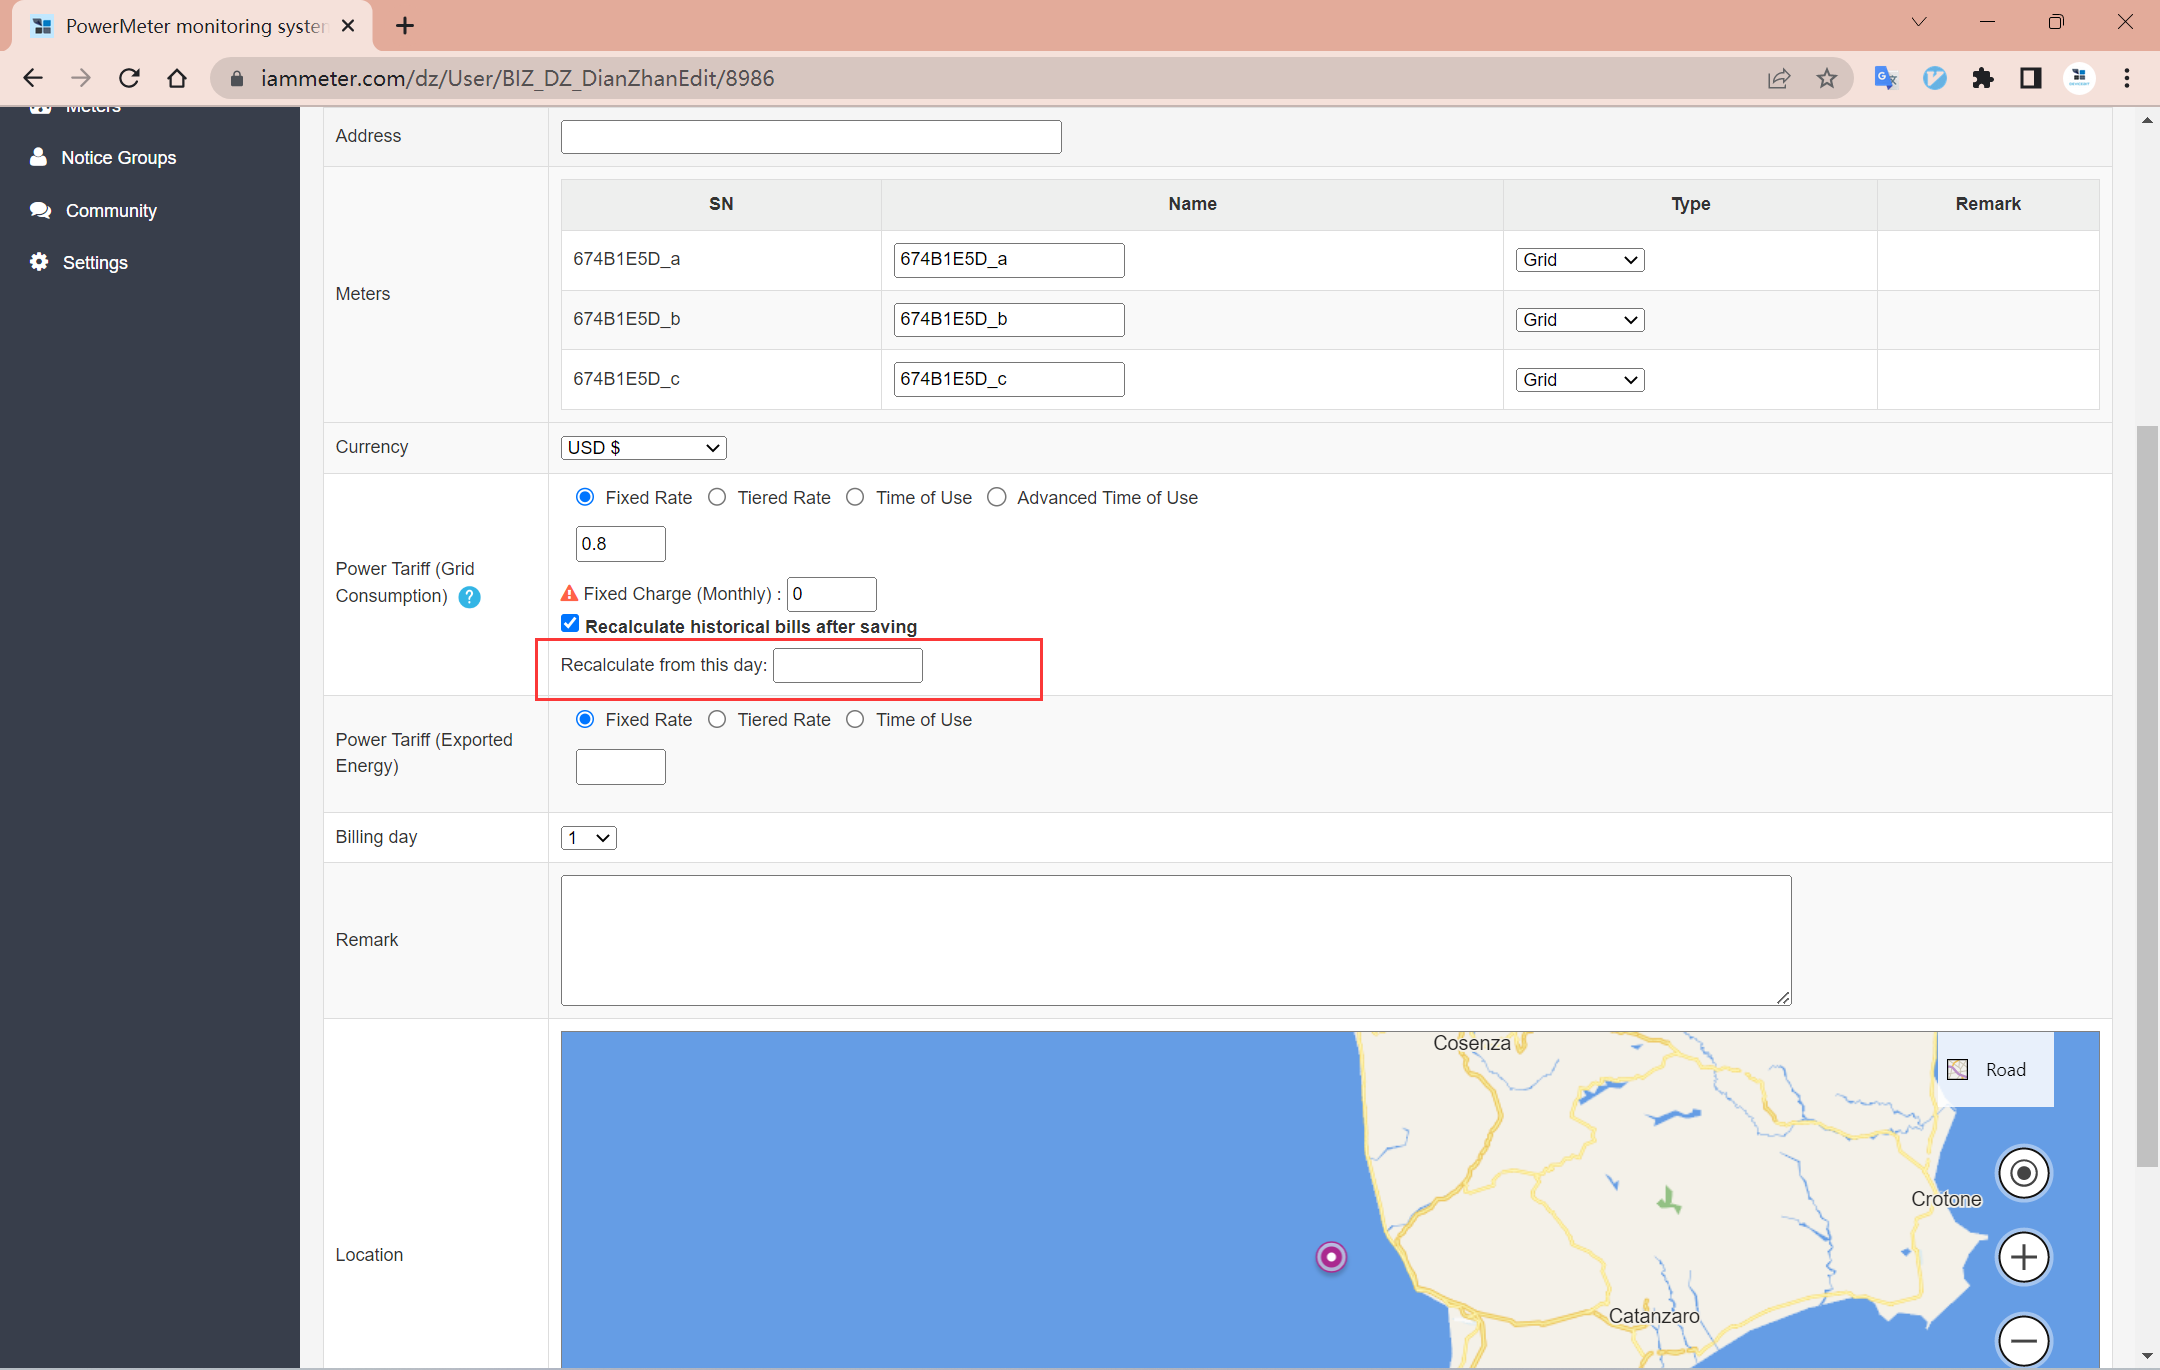The height and width of the screenshot is (1370, 2160).
Task: Open the browser extensions puzzle icon
Action: pos(1982,78)
